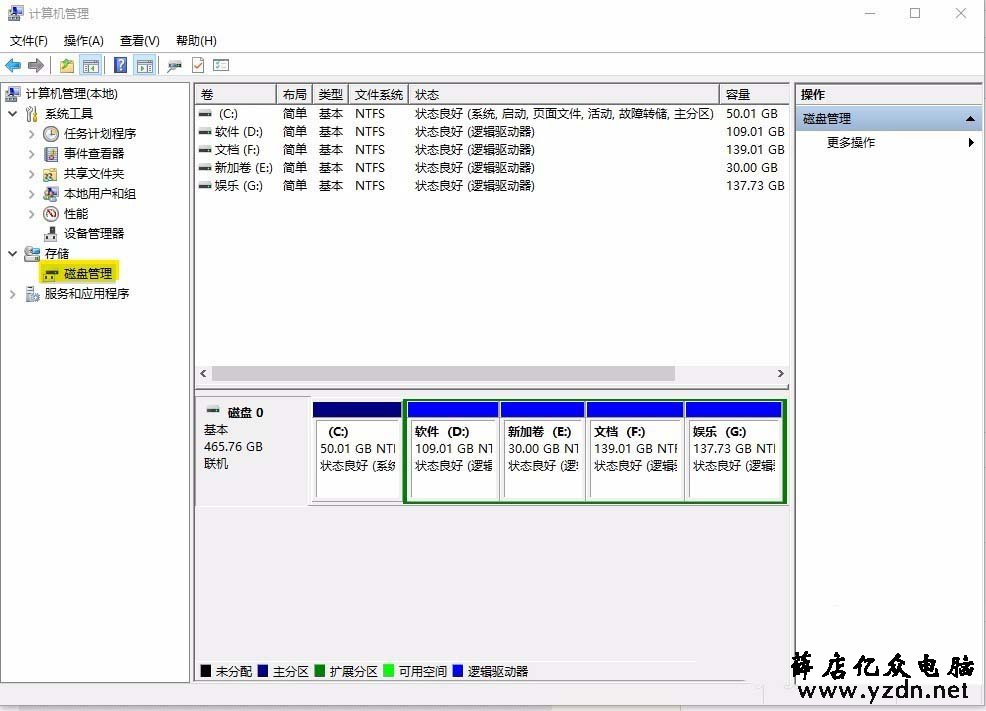
Task: Click the Event Viewer icon
Action: coord(51,153)
